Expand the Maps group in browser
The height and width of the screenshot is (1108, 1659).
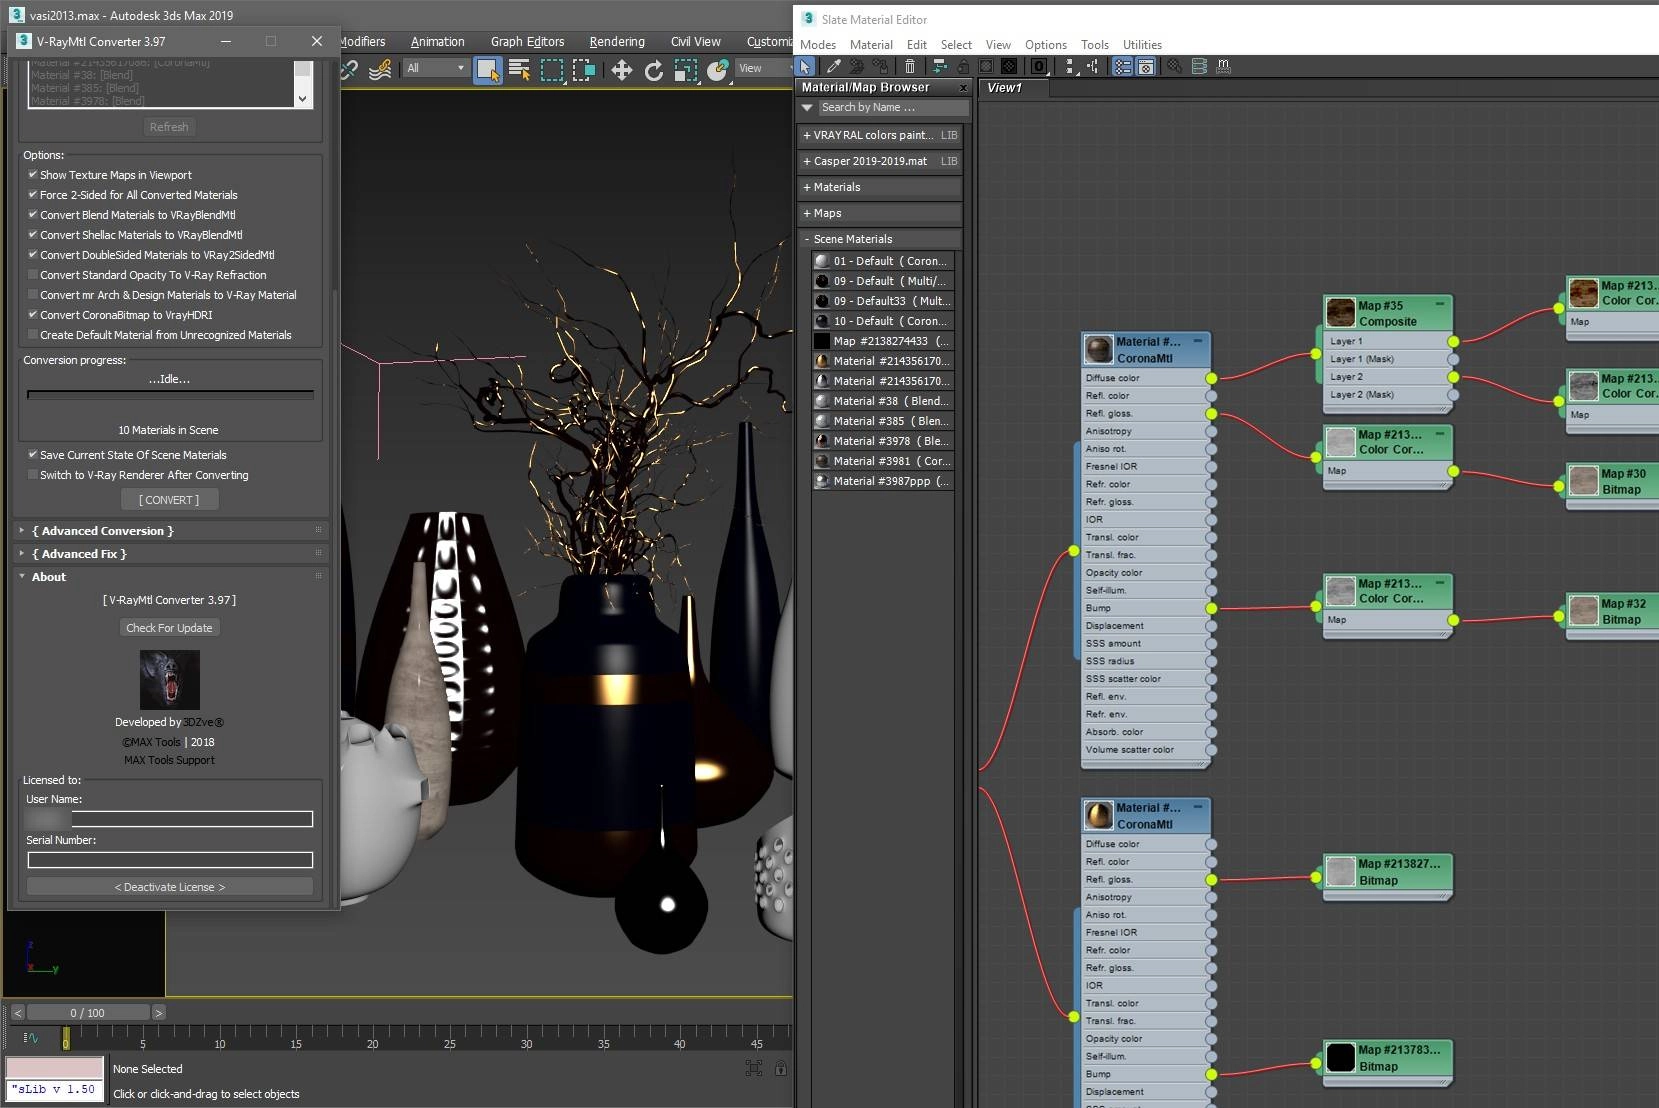pos(881,213)
